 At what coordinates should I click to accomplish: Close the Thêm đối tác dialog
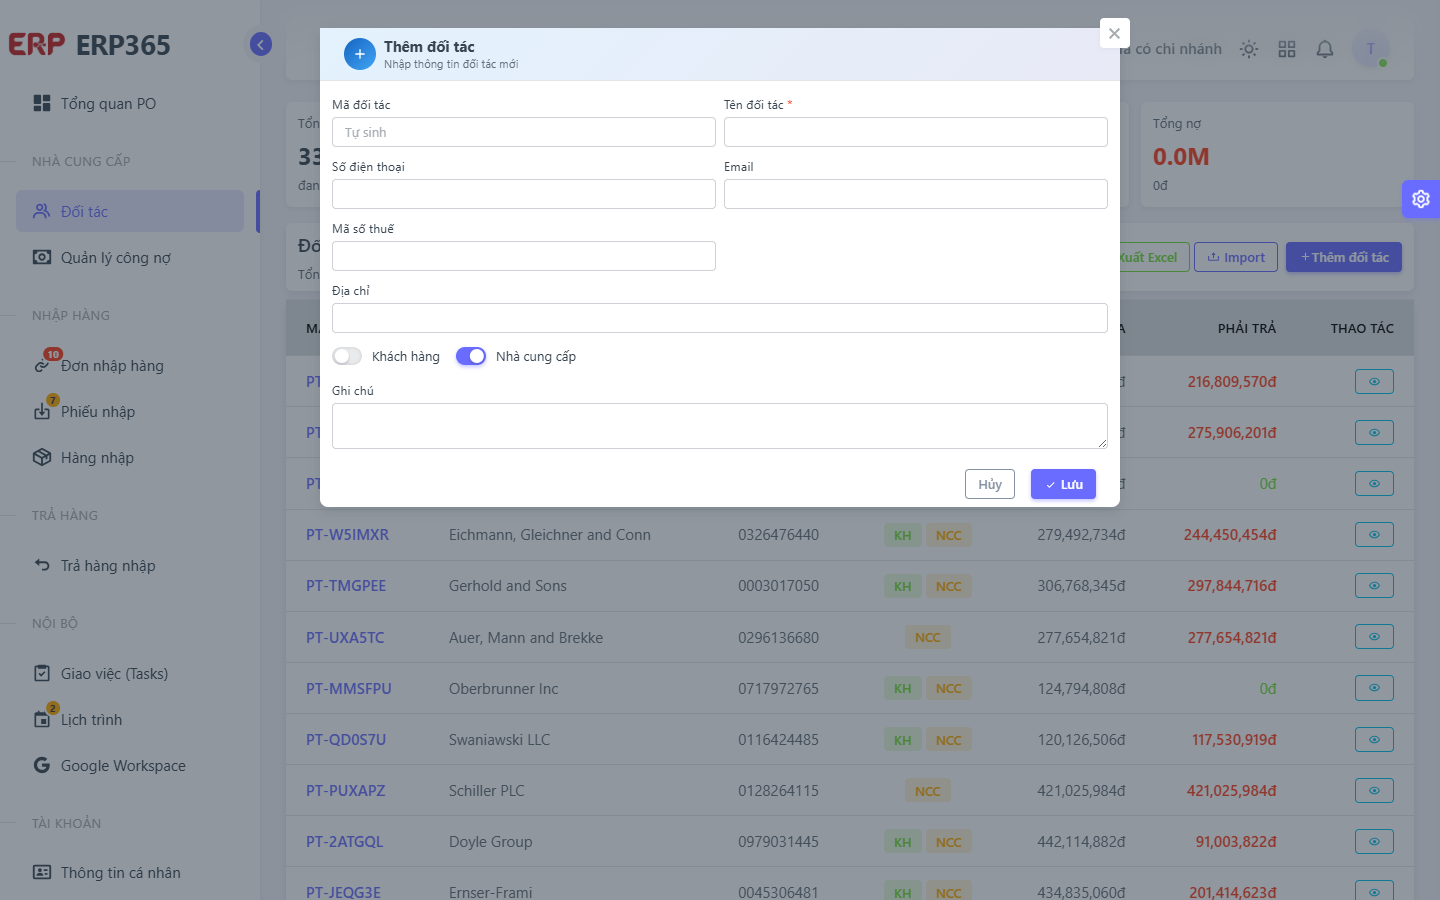tap(1114, 33)
